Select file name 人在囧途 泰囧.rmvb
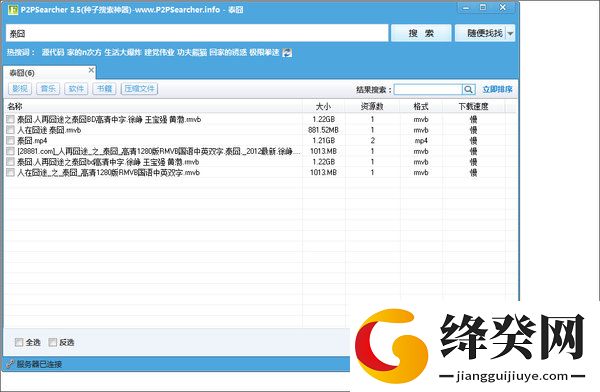Image resolution: width=600 pixels, height=392 pixels. click(49, 130)
